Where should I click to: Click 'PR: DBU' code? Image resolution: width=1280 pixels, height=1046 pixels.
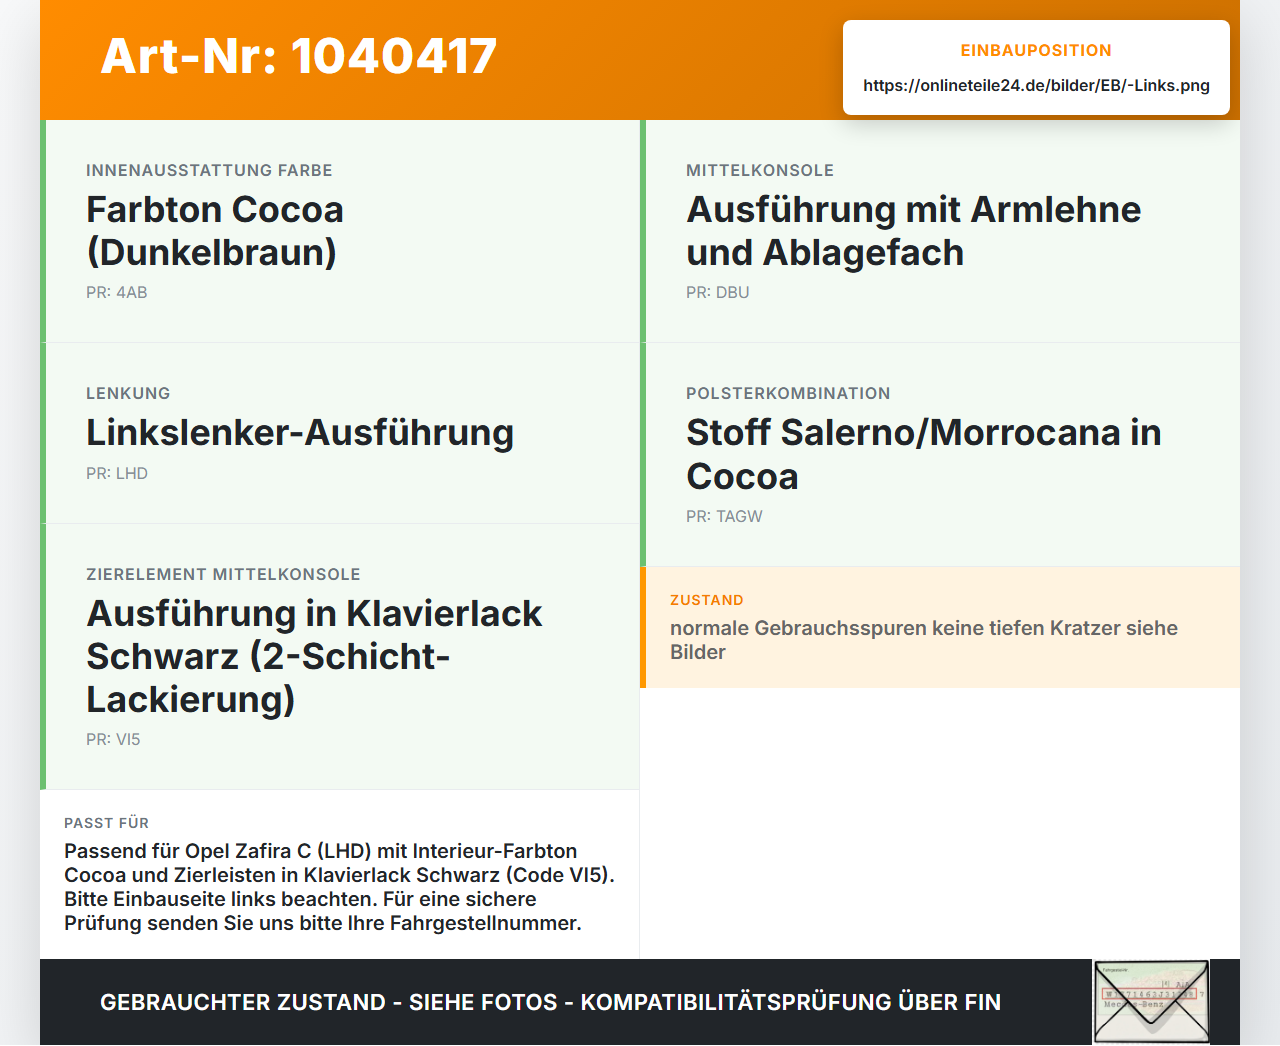click(718, 292)
